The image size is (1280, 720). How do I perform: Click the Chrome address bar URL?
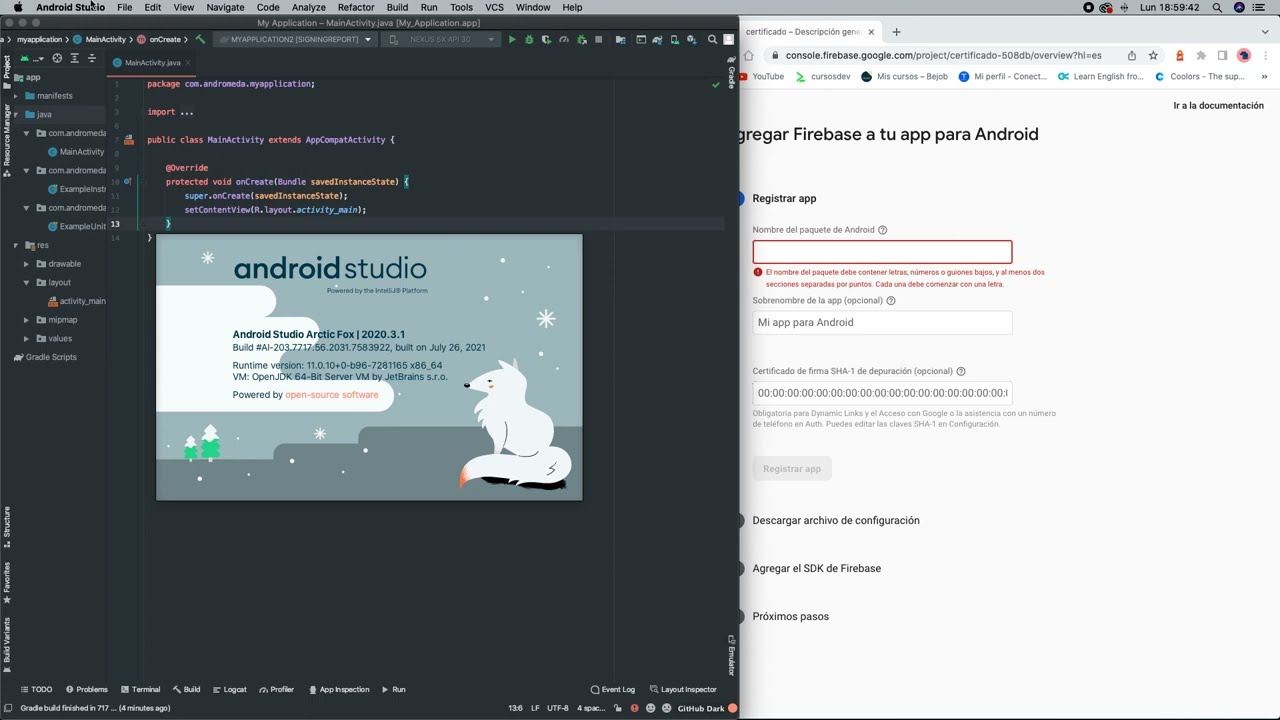click(x=943, y=56)
